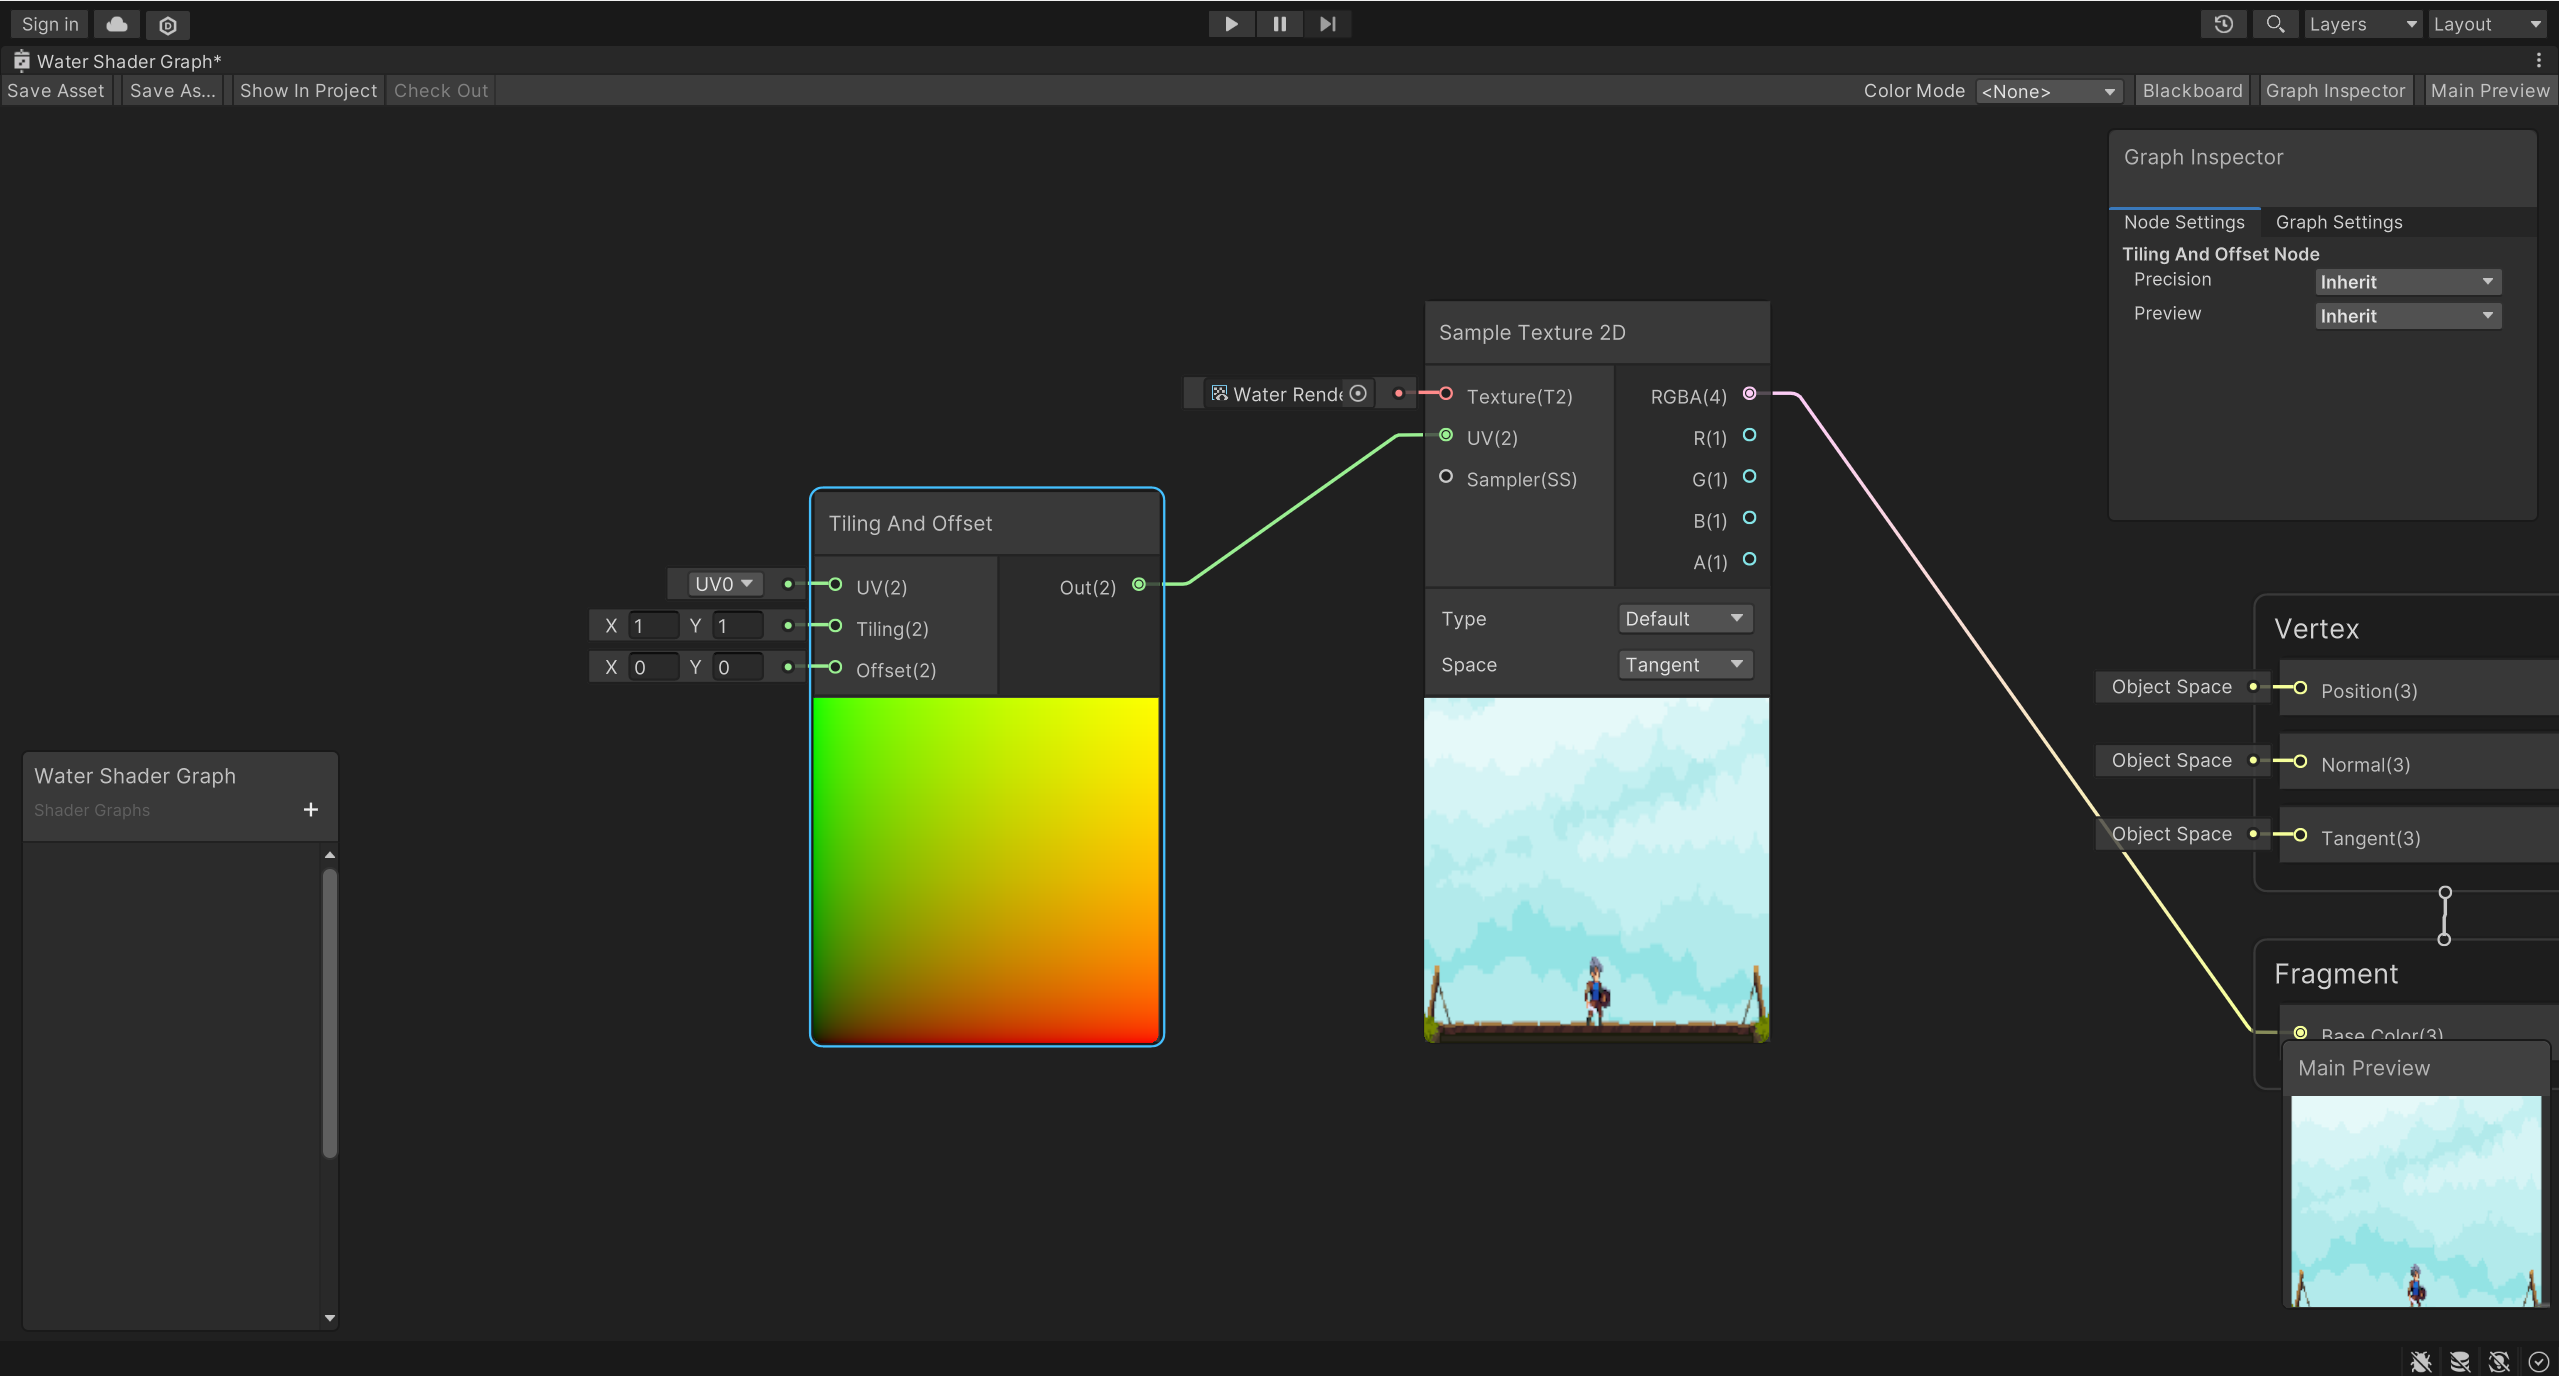Click the Offset X value field

(654, 667)
